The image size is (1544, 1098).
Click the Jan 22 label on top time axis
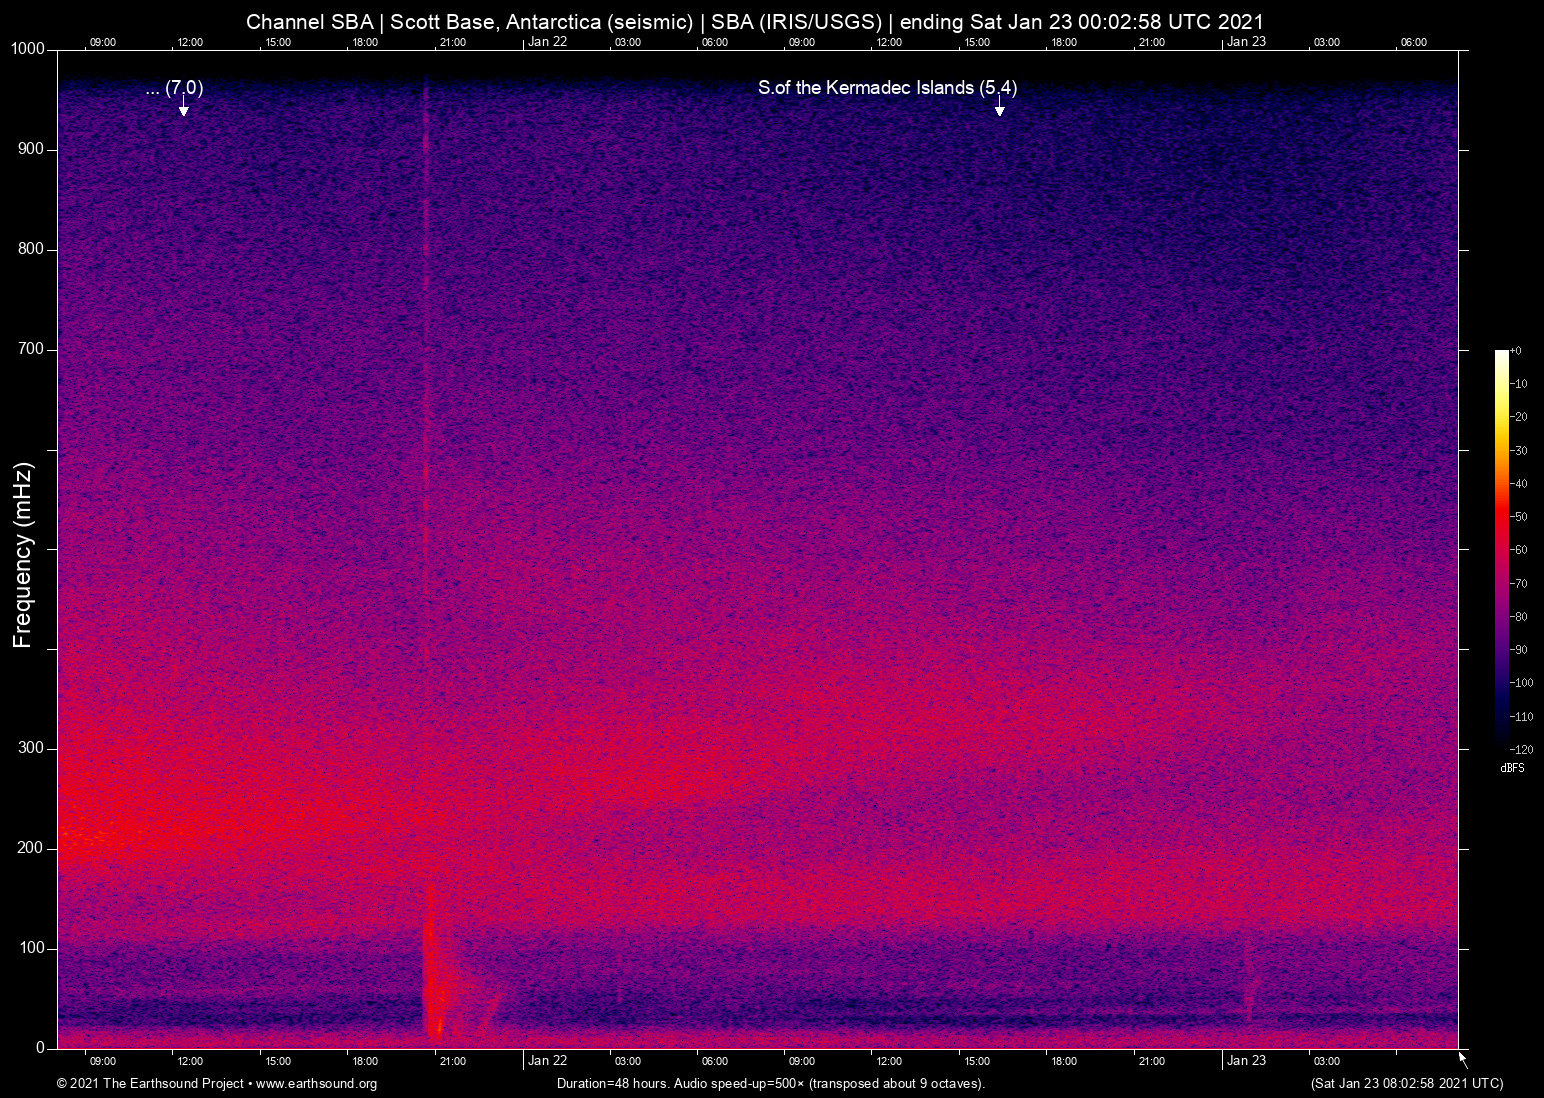[x=548, y=42]
